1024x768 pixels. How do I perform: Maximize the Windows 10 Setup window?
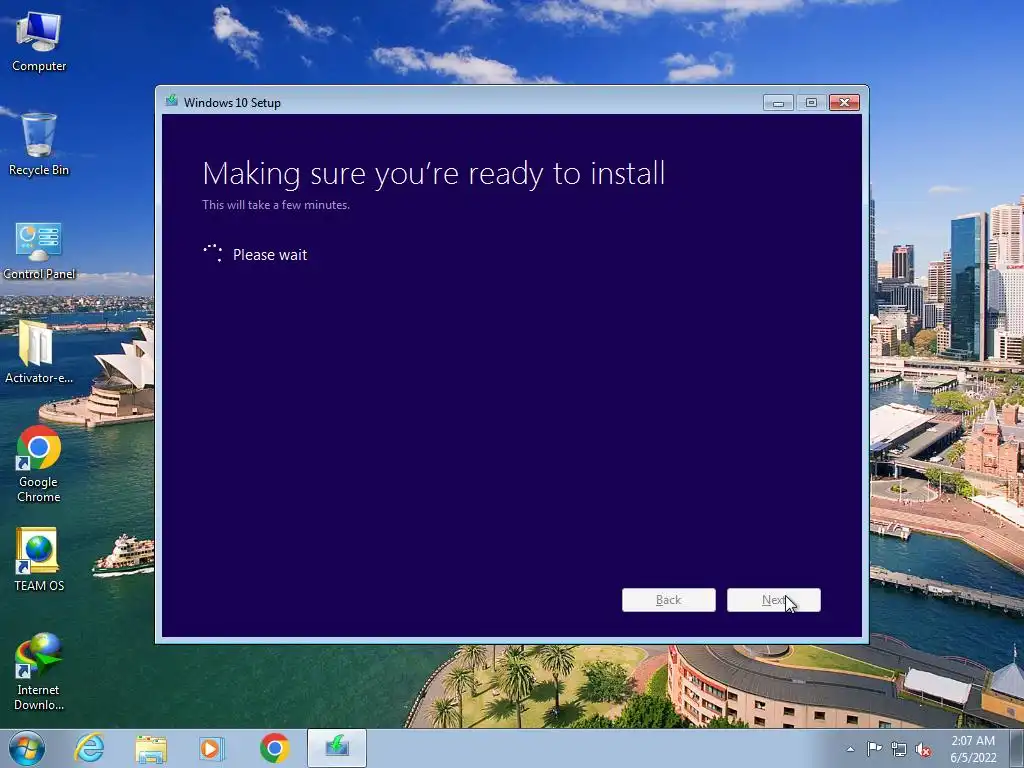tap(811, 103)
